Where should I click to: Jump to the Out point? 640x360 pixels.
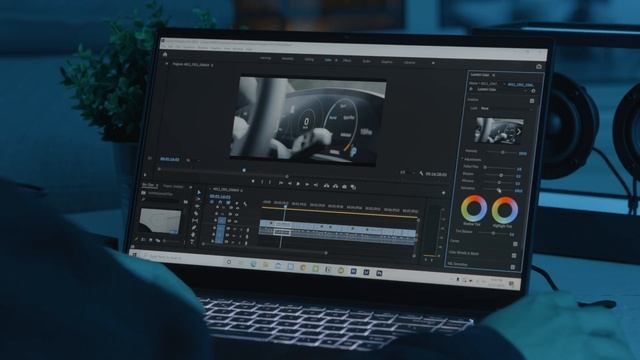(316, 185)
